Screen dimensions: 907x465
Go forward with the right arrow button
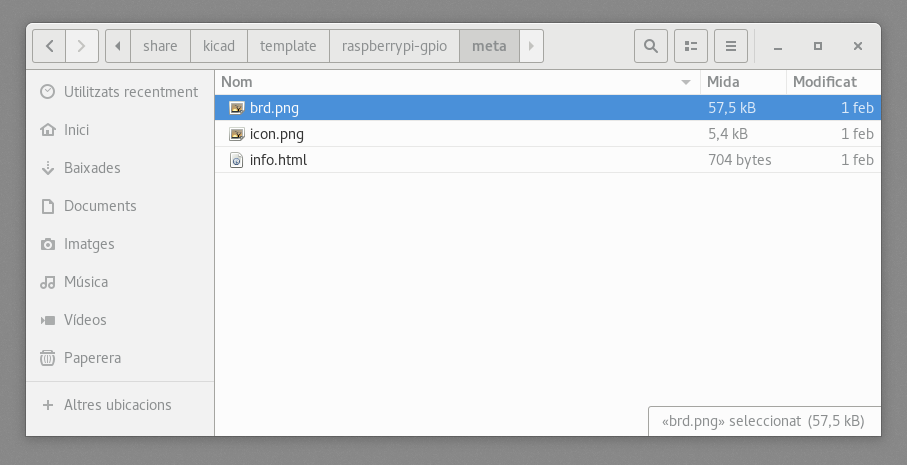click(x=82, y=46)
